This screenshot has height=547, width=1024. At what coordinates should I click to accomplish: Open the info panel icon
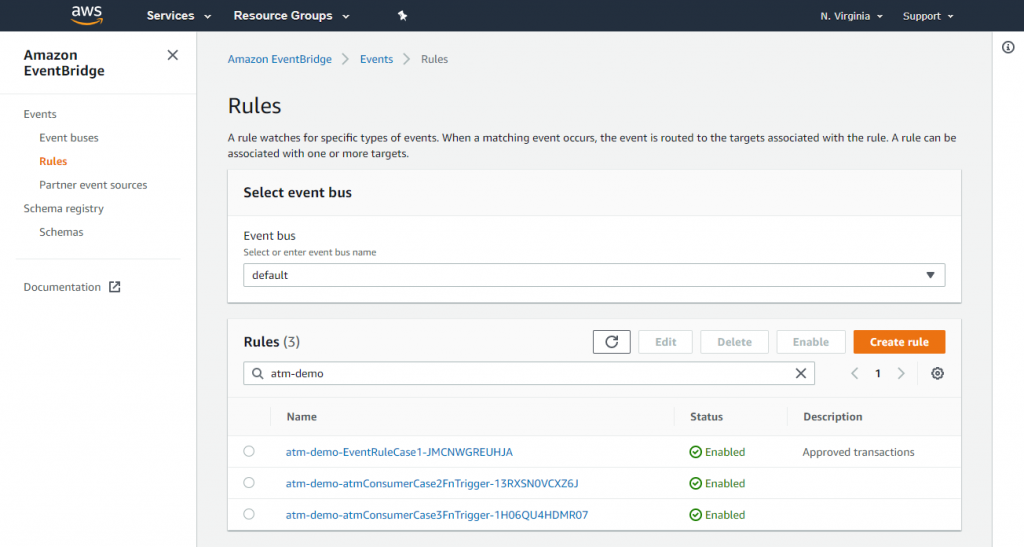[1008, 47]
